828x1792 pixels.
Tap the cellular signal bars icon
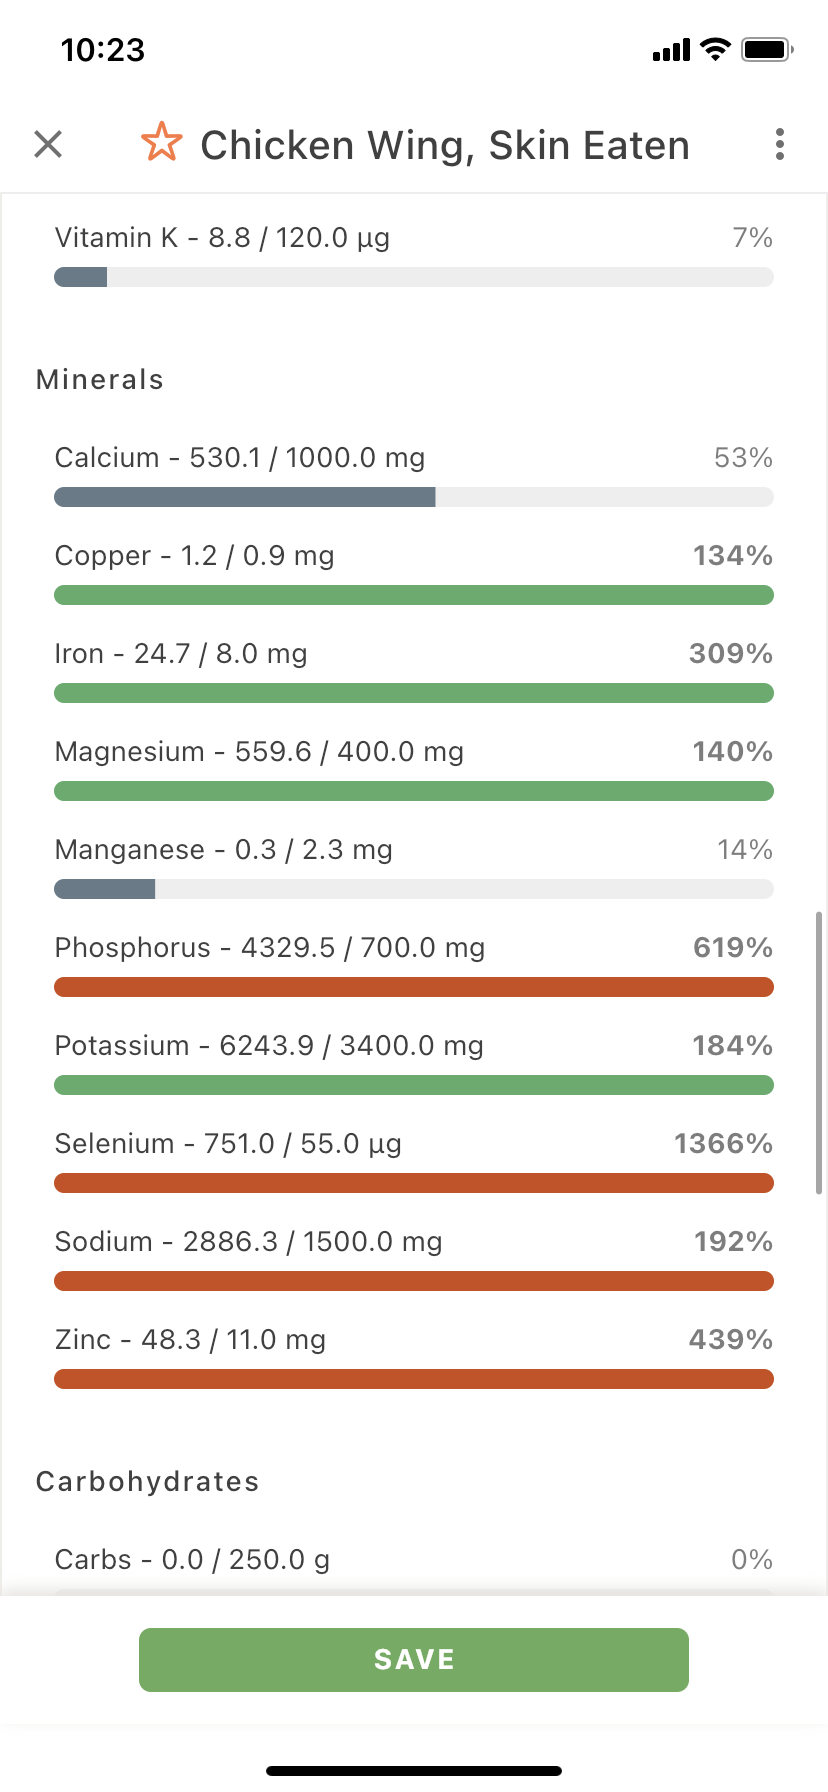point(671,50)
